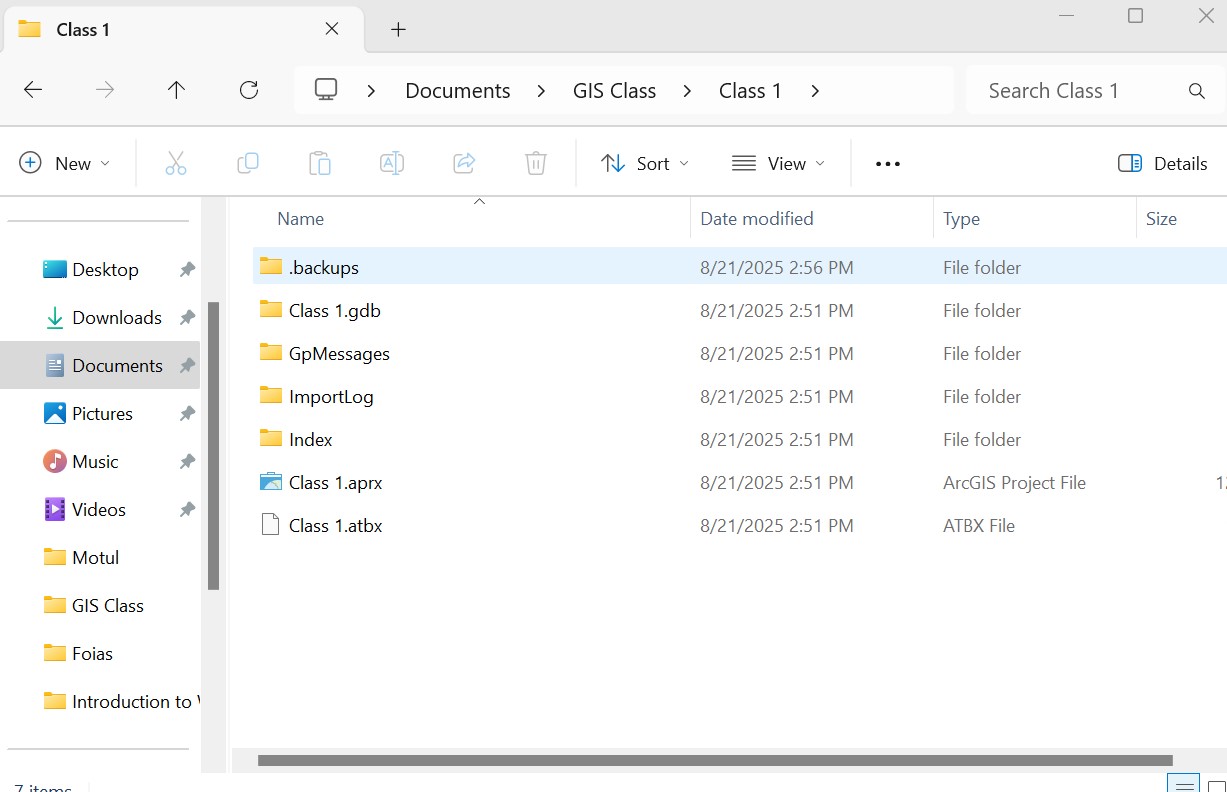Screen dimensions: 1227x792
Task: Click the Share icon in toolbar
Action: click(x=464, y=163)
